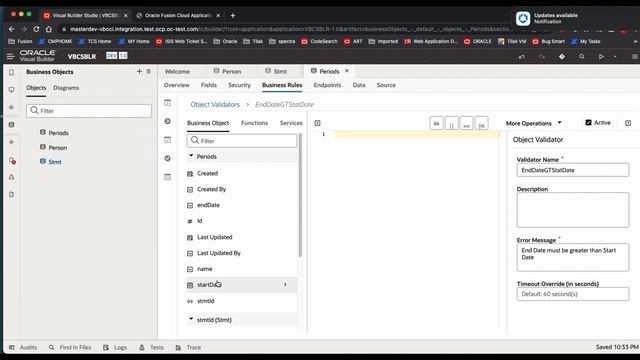Click the fourth editor toolbar button
640x360 pixels.
point(482,123)
